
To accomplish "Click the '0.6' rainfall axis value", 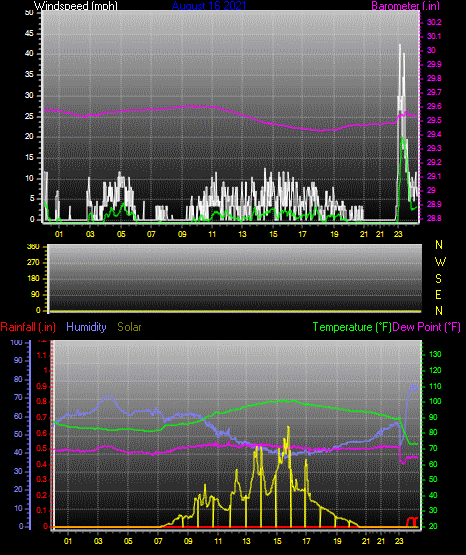I will tap(42, 433).
